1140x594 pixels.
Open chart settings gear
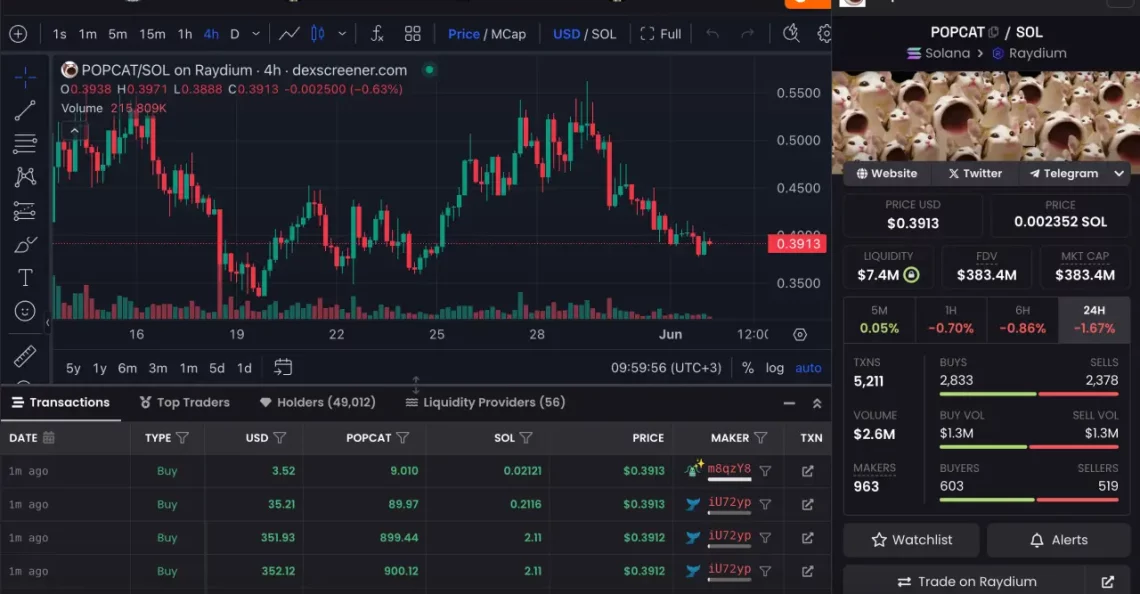click(x=824, y=33)
